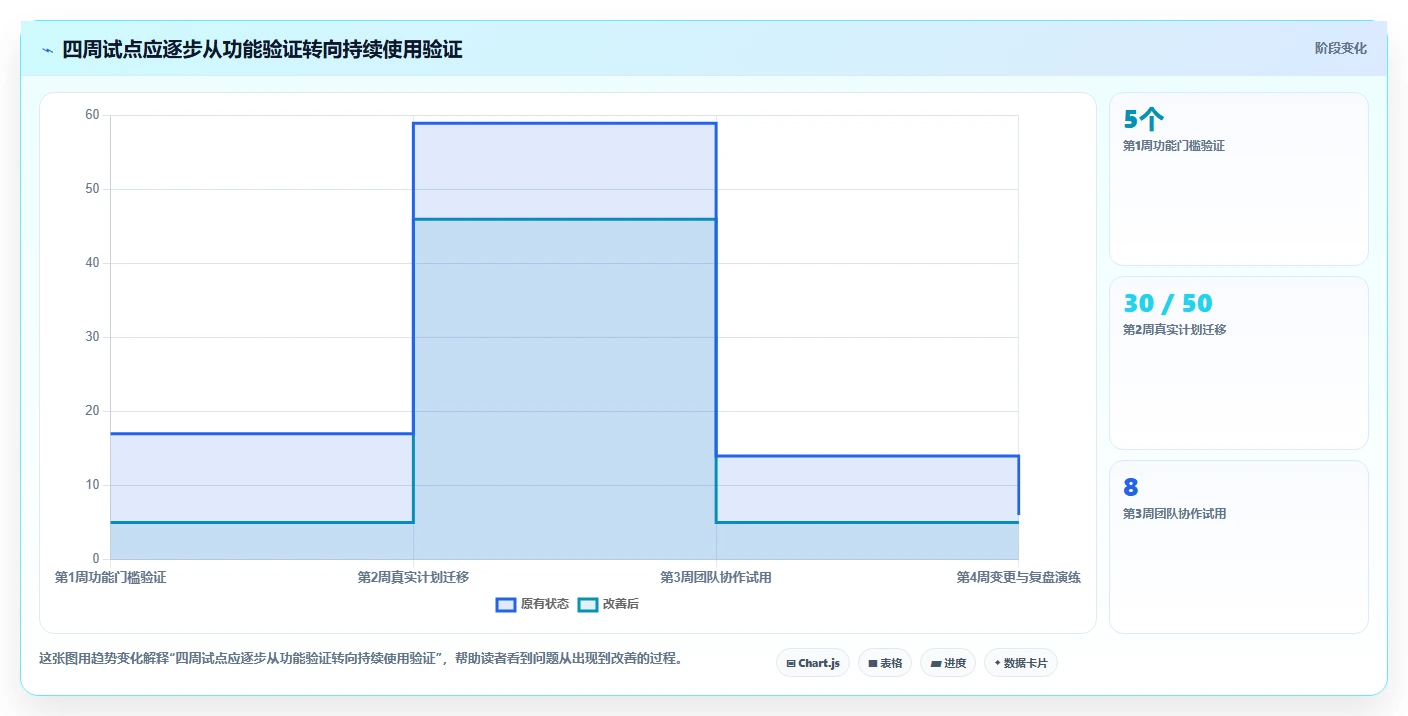Click the teal 改善后 legend swatch

pyautogui.click(x=588, y=604)
